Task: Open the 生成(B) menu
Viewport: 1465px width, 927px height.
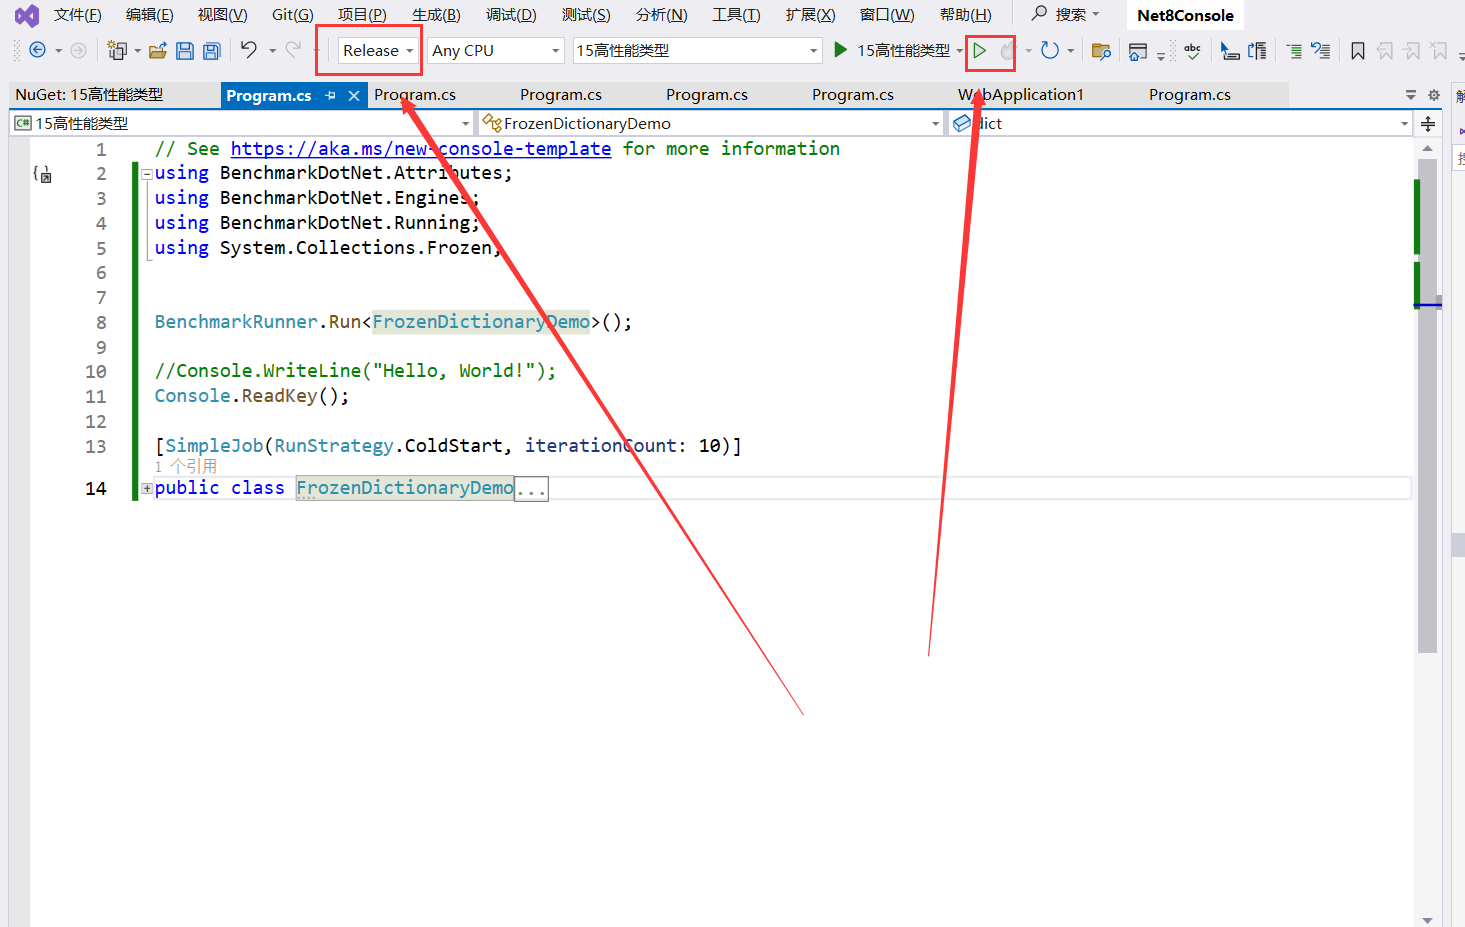Action: (x=436, y=15)
